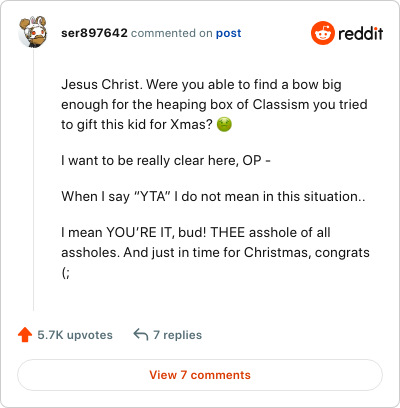The width and height of the screenshot is (400, 408).
Task: Click the 7 replies label
Action: pyautogui.click(x=177, y=335)
